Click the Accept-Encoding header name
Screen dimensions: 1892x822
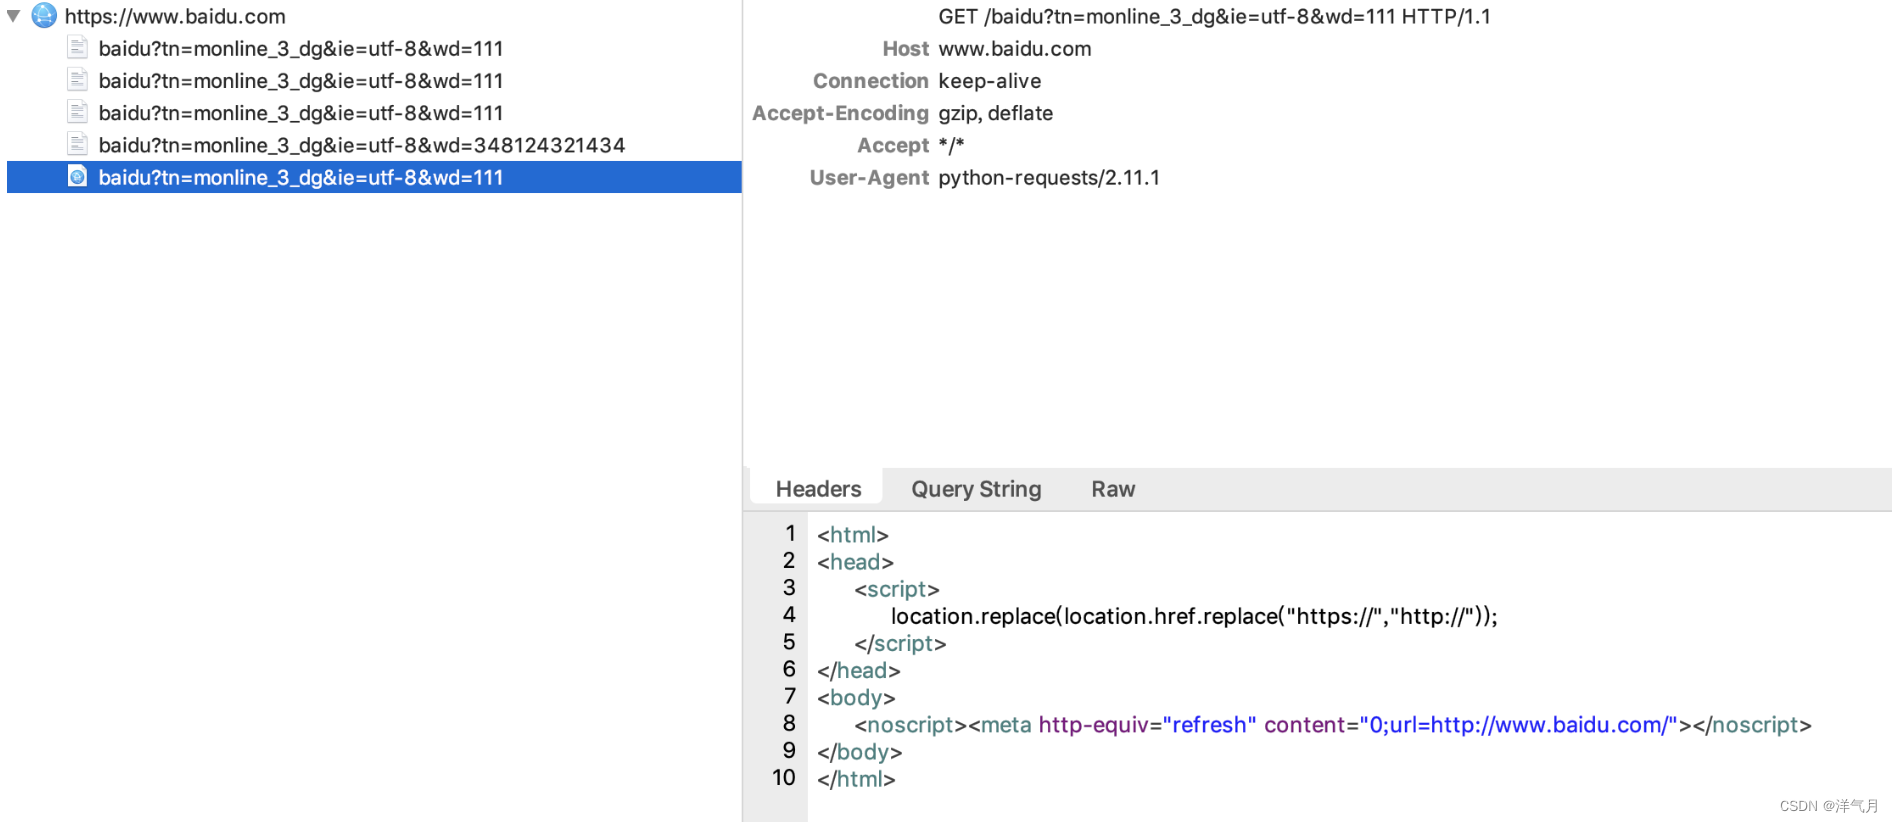(x=841, y=113)
